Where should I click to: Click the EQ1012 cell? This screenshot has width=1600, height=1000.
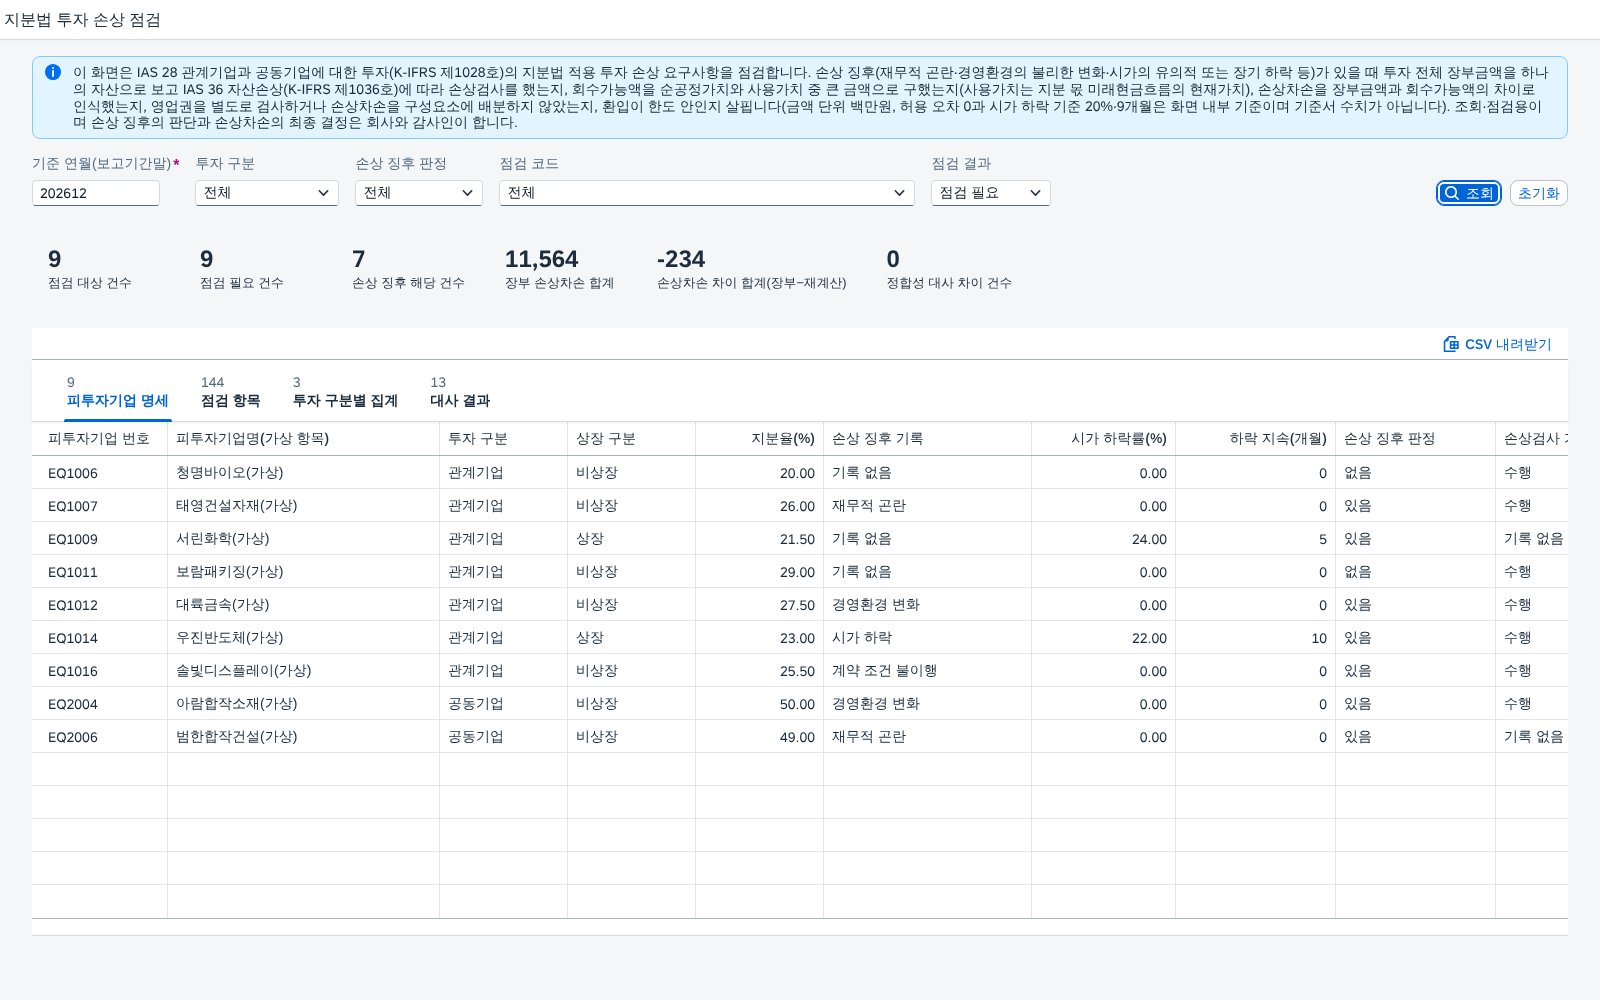[x=99, y=605]
